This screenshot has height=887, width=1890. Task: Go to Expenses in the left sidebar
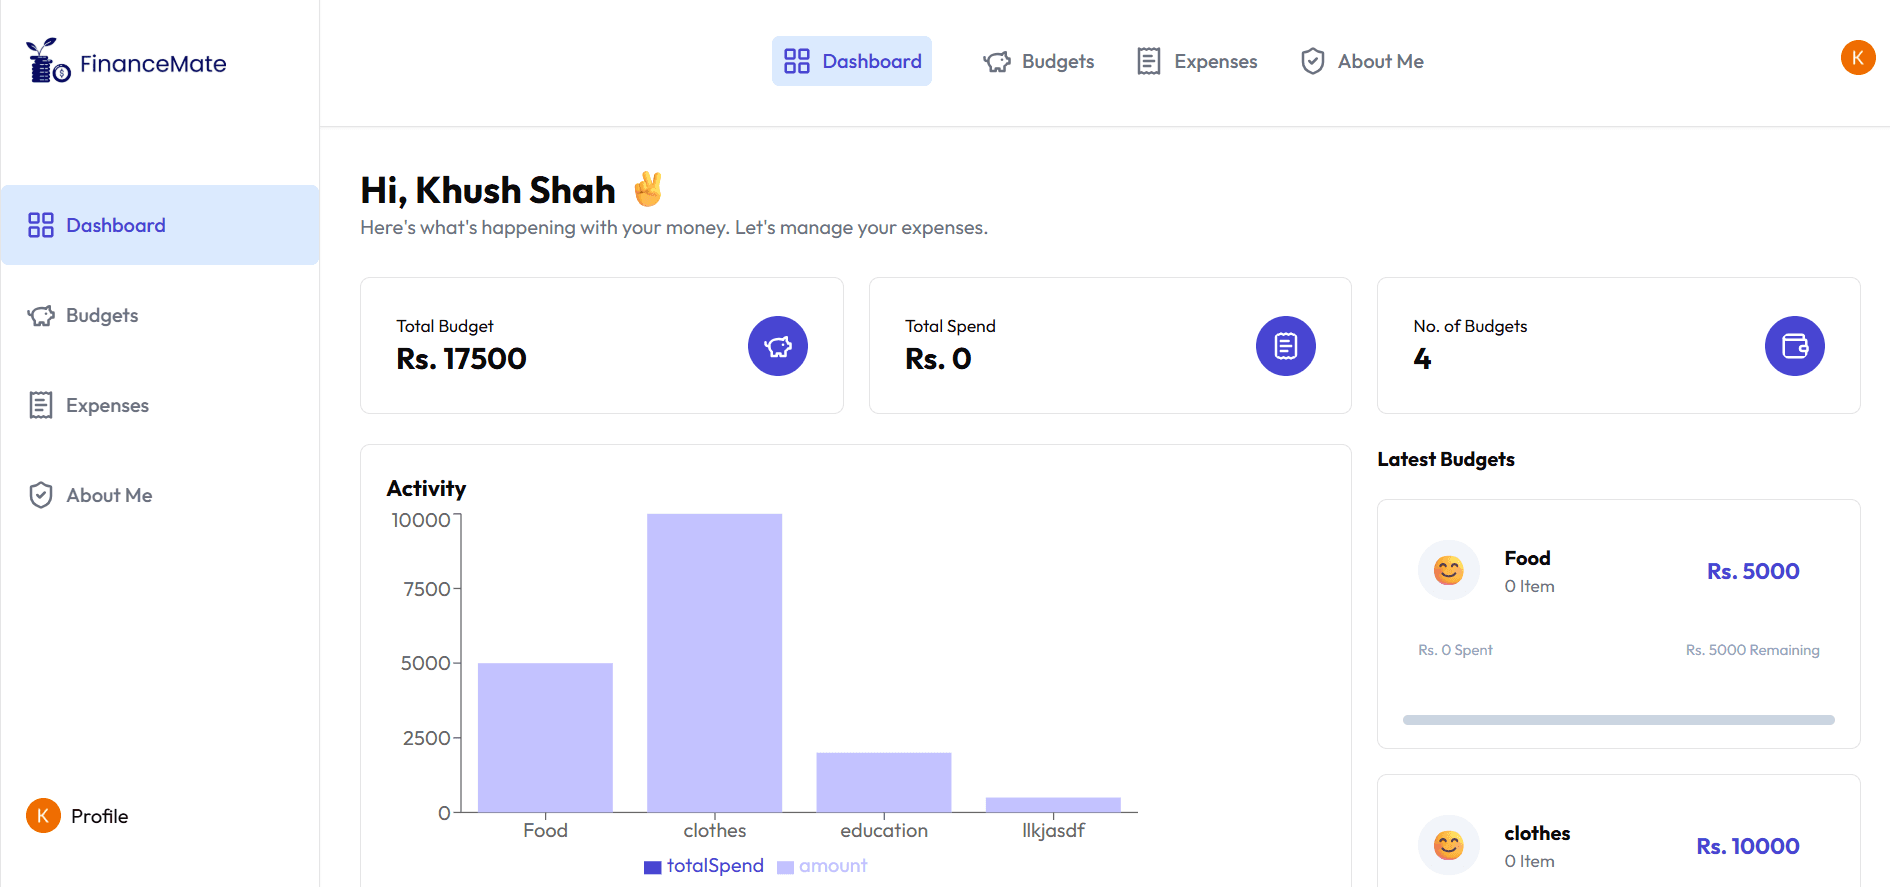pyautogui.click(x=106, y=406)
